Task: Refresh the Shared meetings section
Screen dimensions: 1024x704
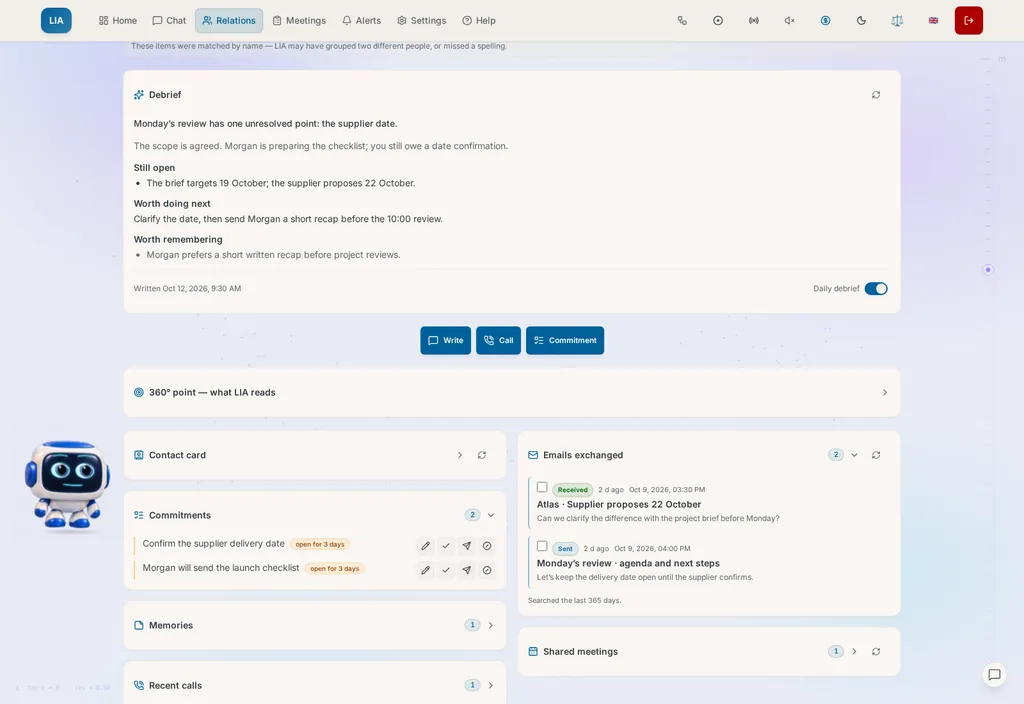Action: click(876, 652)
